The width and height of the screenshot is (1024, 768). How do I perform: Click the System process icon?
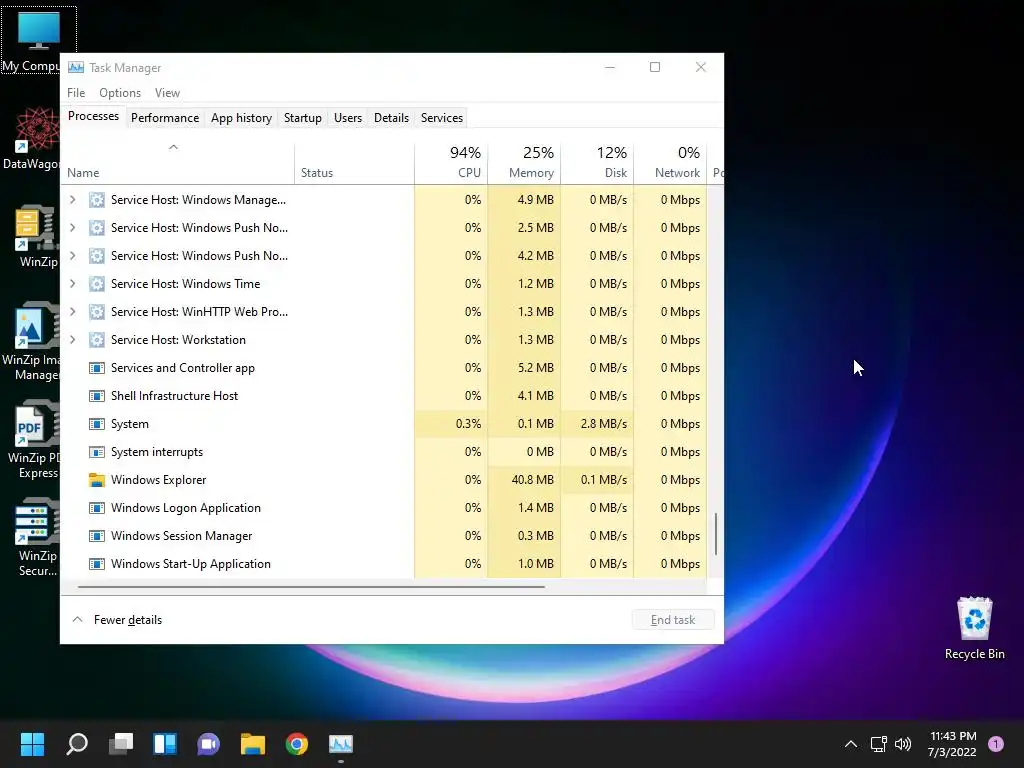(x=97, y=424)
